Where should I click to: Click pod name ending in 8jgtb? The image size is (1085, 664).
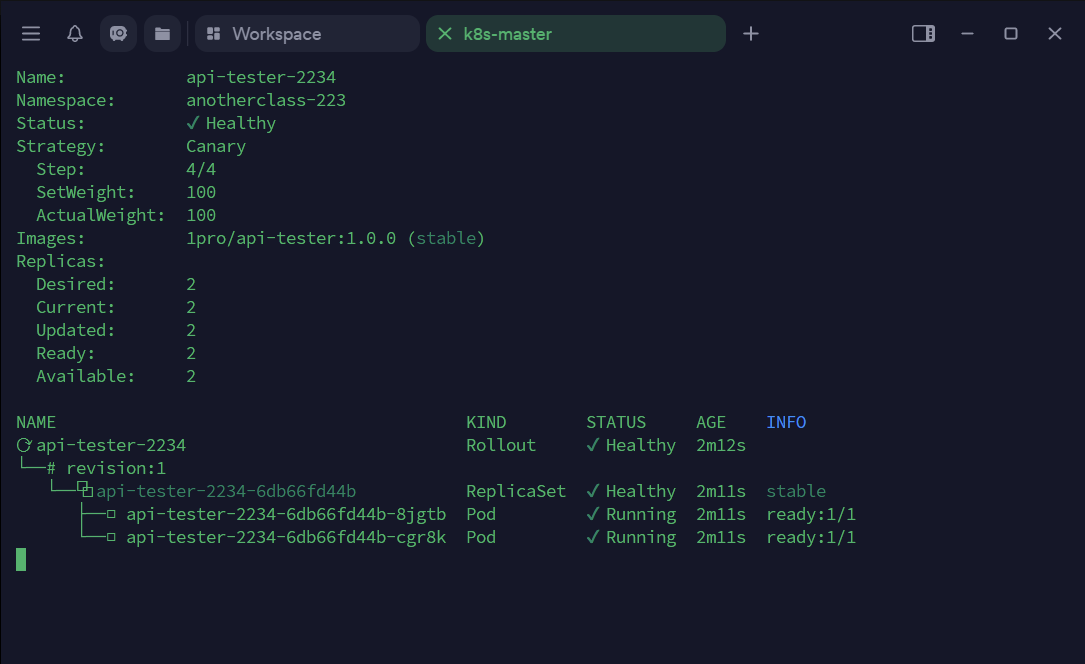pyautogui.click(x=286, y=514)
